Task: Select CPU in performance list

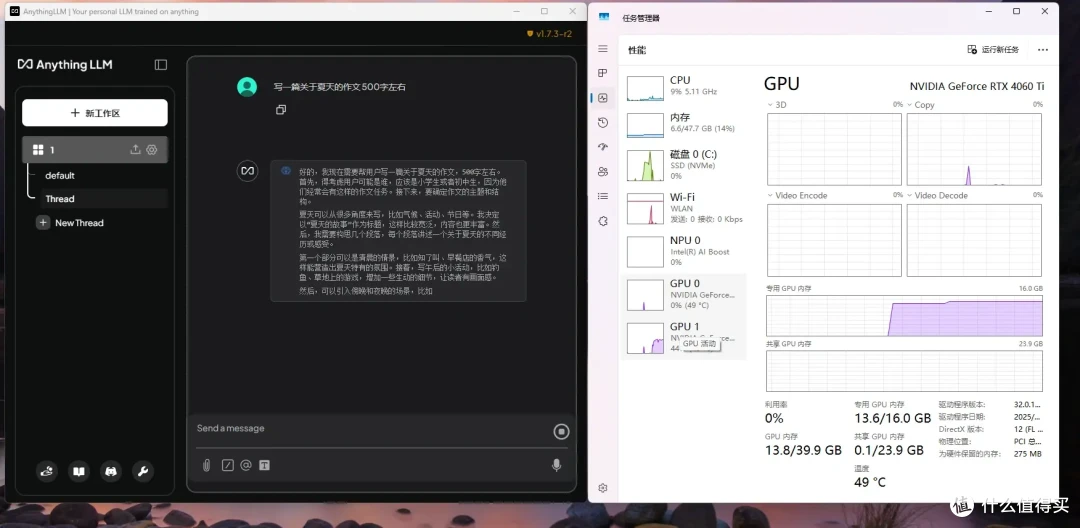Action: pyautogui.click(x=684, y=86)
